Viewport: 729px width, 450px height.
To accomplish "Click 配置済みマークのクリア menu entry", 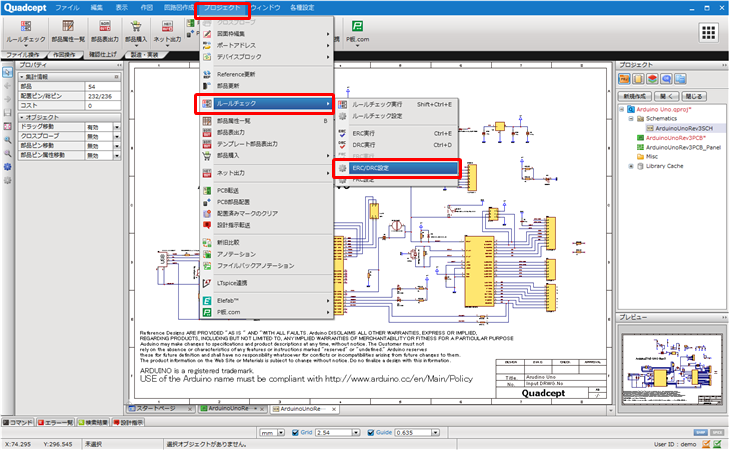I will click(267, 213).
